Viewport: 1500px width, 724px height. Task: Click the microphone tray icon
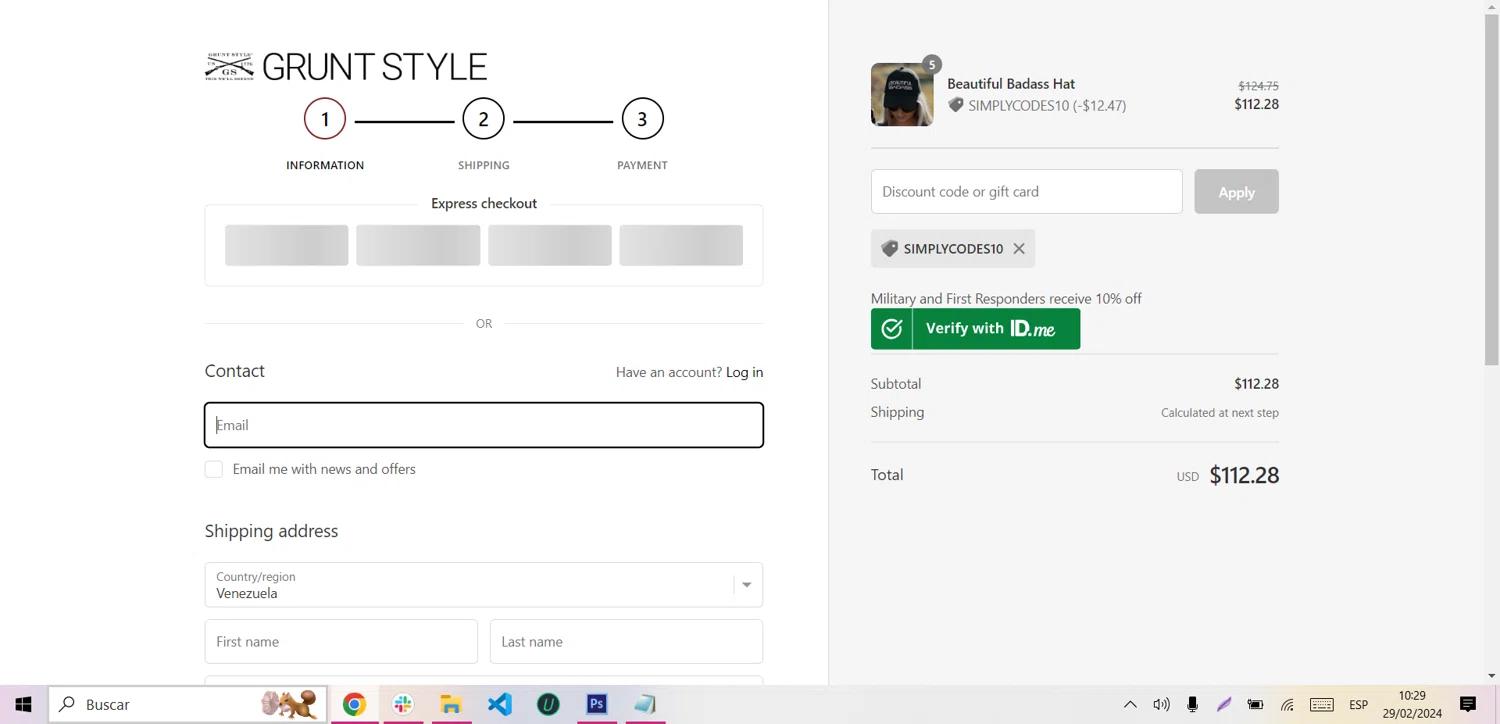pos(1192,704)
